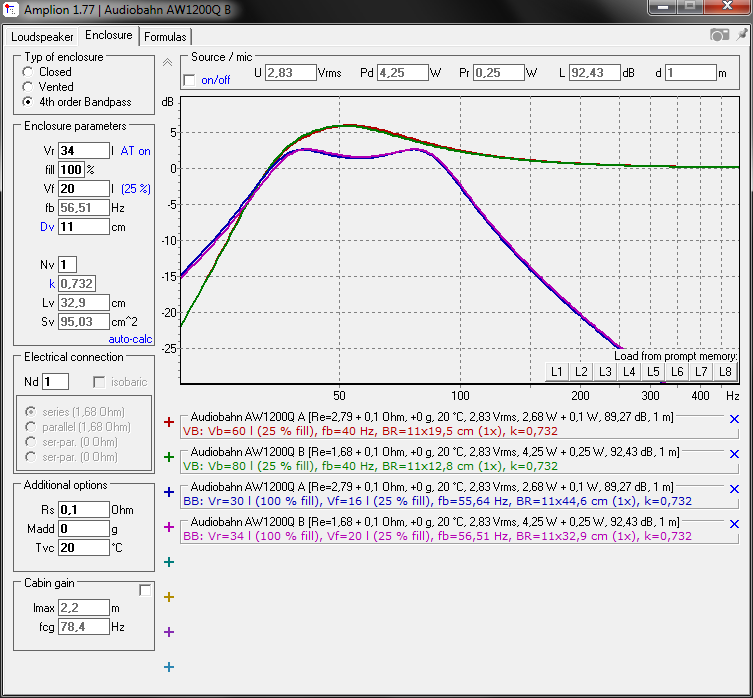The image size is (753, 698).
Task: Load prompt memory L7
Action: (701, 372)
